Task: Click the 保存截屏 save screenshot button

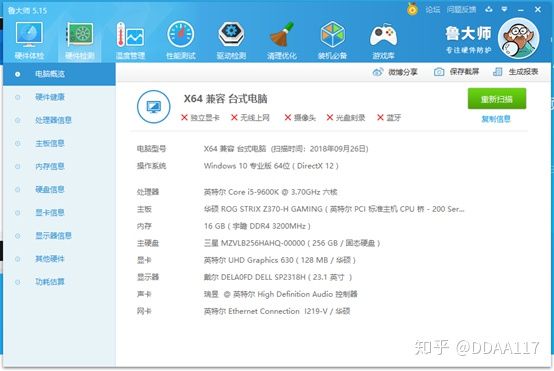Action: (x=456, y=72)
